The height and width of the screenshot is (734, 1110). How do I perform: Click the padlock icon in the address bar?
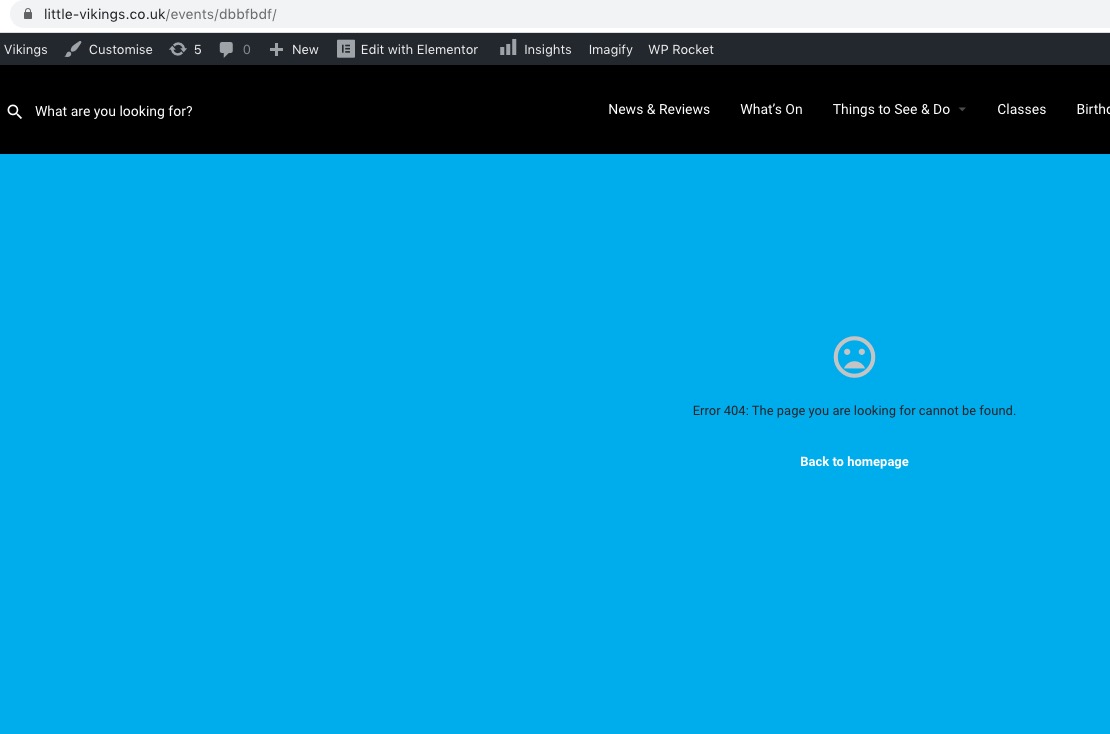27,14
